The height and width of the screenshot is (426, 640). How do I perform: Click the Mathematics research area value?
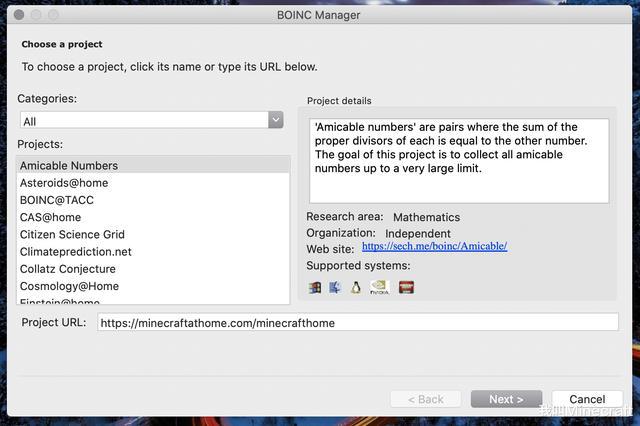[427, 217]
